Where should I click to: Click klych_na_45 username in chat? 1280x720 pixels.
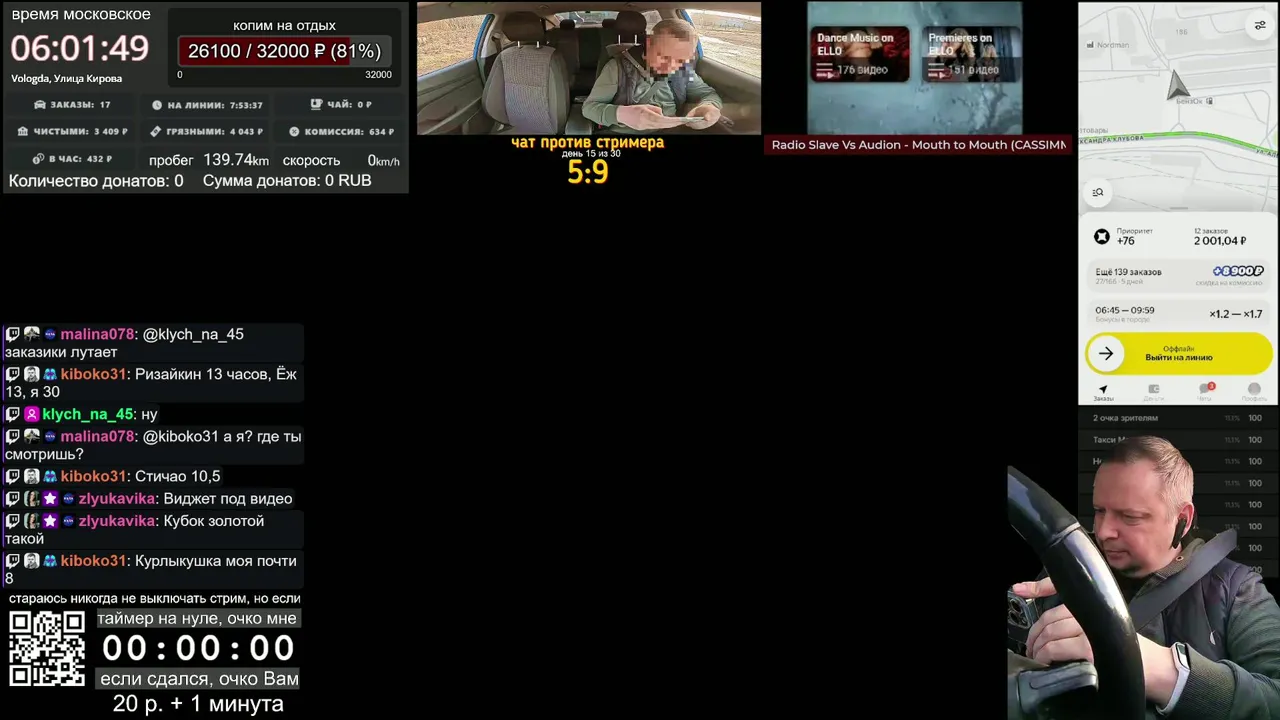point(87,414)
